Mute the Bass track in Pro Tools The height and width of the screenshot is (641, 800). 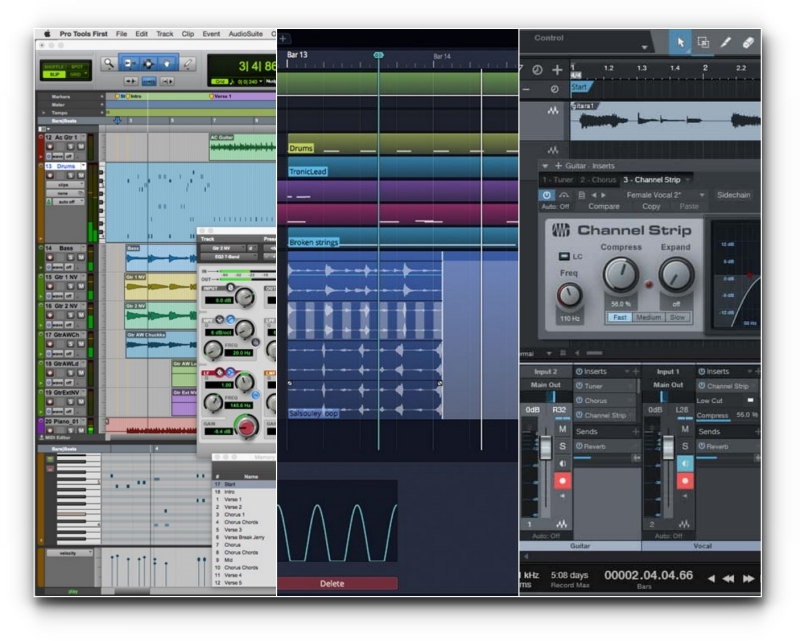(81, 257)
